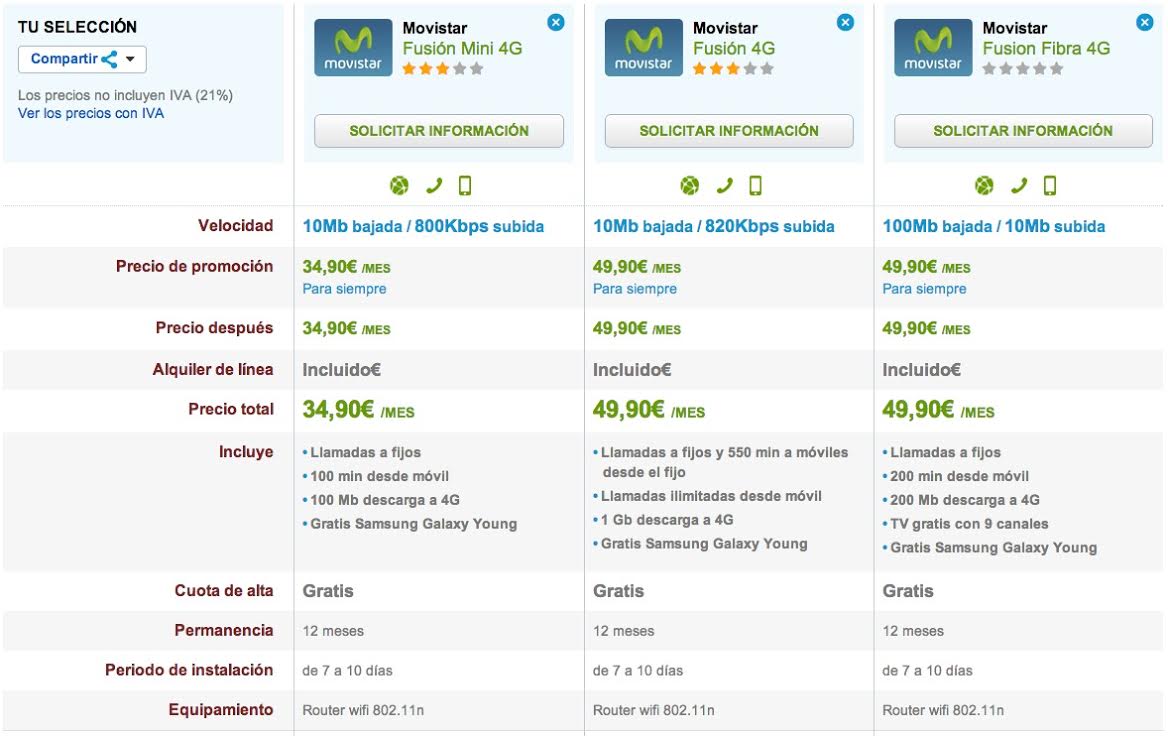Open the Fusión 4G plan title

[x=734, y=48]
